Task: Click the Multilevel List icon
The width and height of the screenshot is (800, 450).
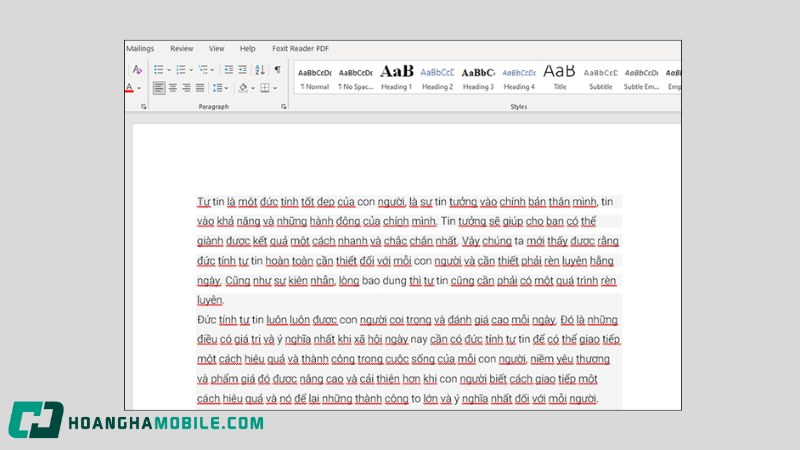Action: 203,70
